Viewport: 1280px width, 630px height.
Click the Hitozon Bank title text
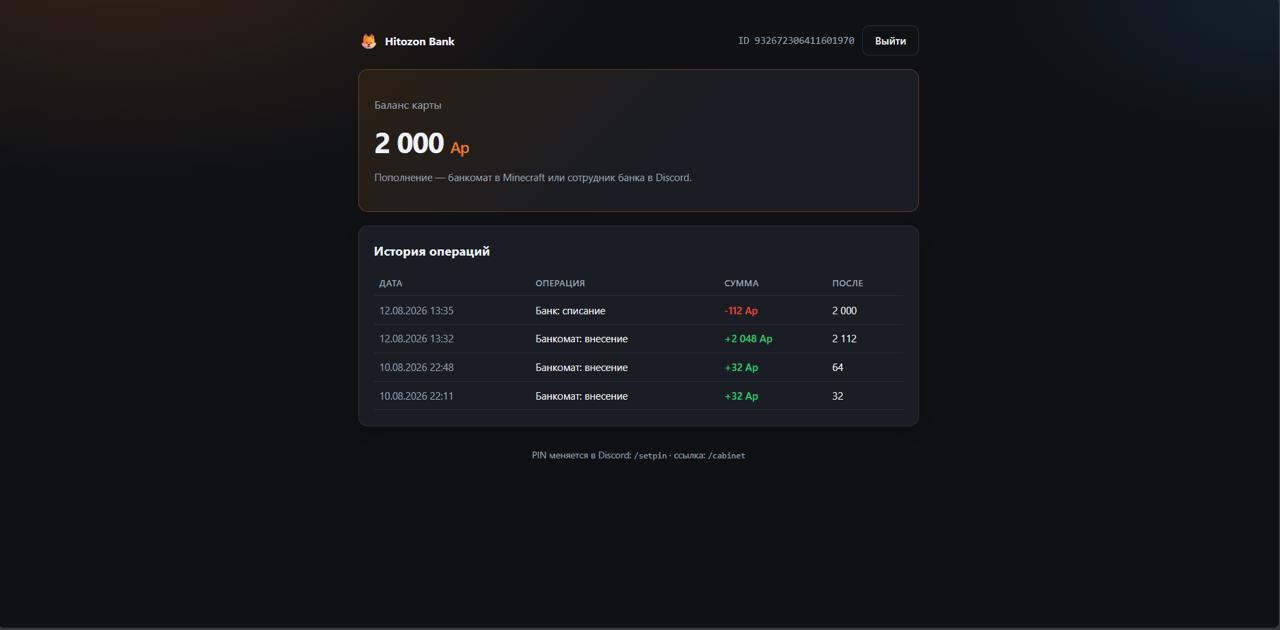click(420, 41)
